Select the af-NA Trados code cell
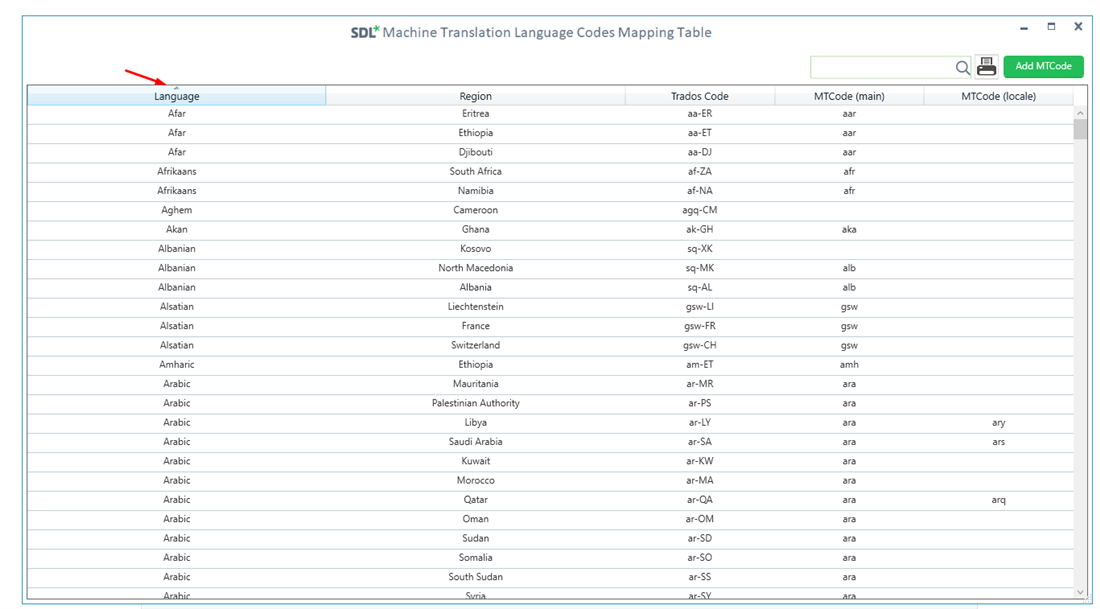The height and width of the screenshot is (609, 1100). (x=699, y=191)
